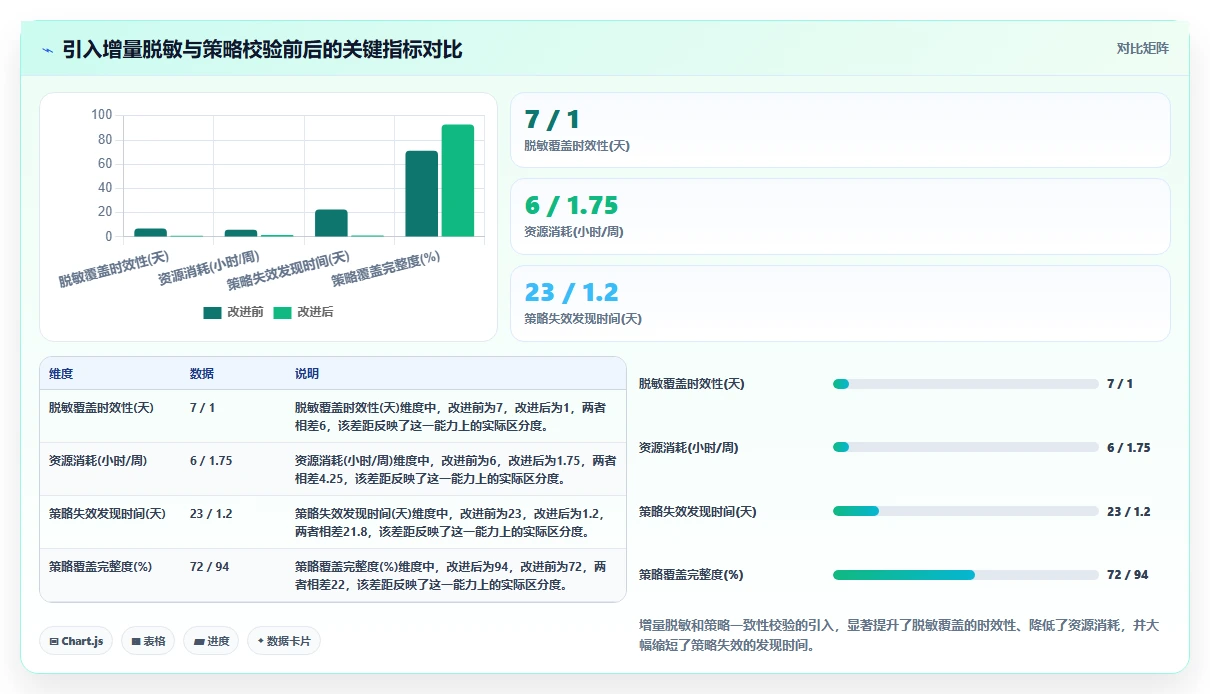Click the 表格 tag chip
1210x694 pixels.
coord(148,641)
